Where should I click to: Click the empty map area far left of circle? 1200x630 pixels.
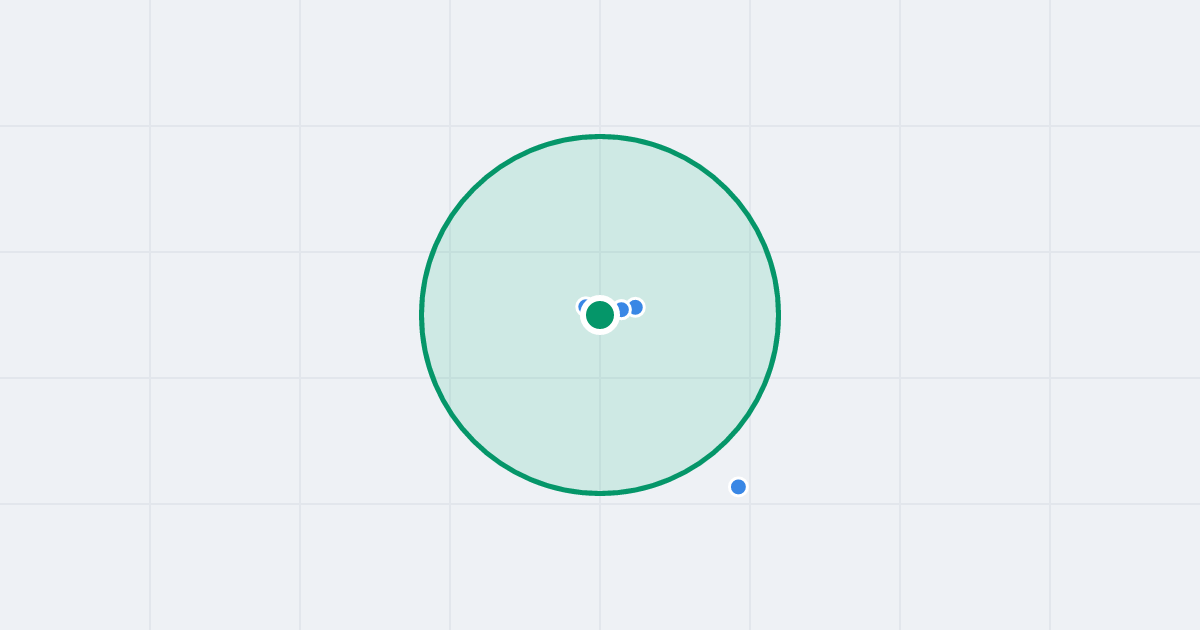(x=200, y=315)
